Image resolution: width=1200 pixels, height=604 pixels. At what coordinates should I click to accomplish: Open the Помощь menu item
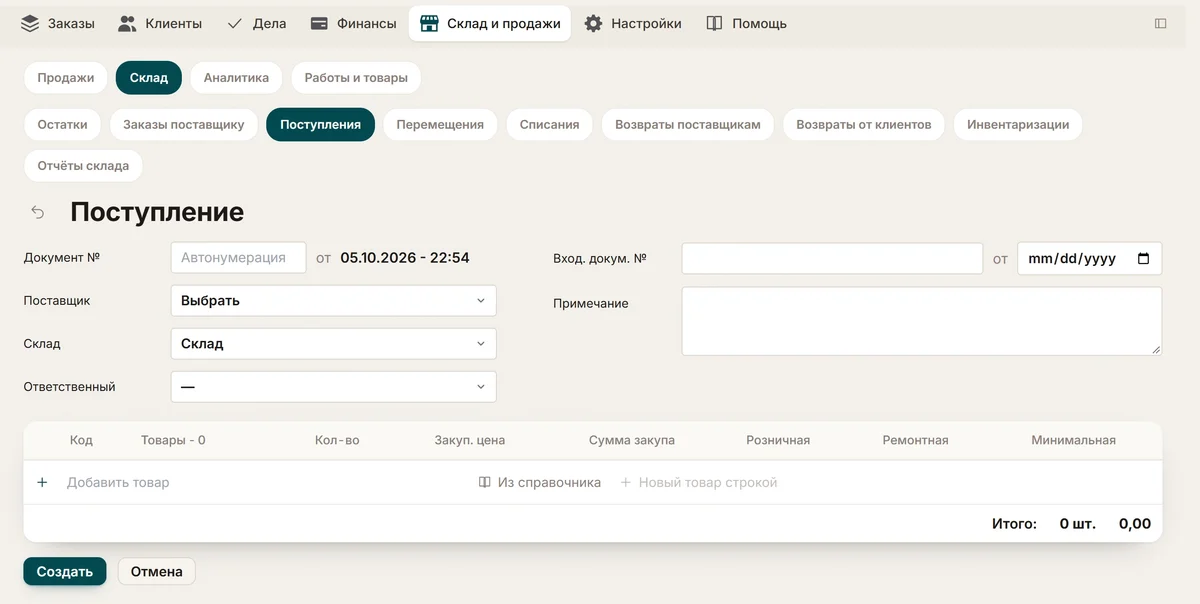747,23
